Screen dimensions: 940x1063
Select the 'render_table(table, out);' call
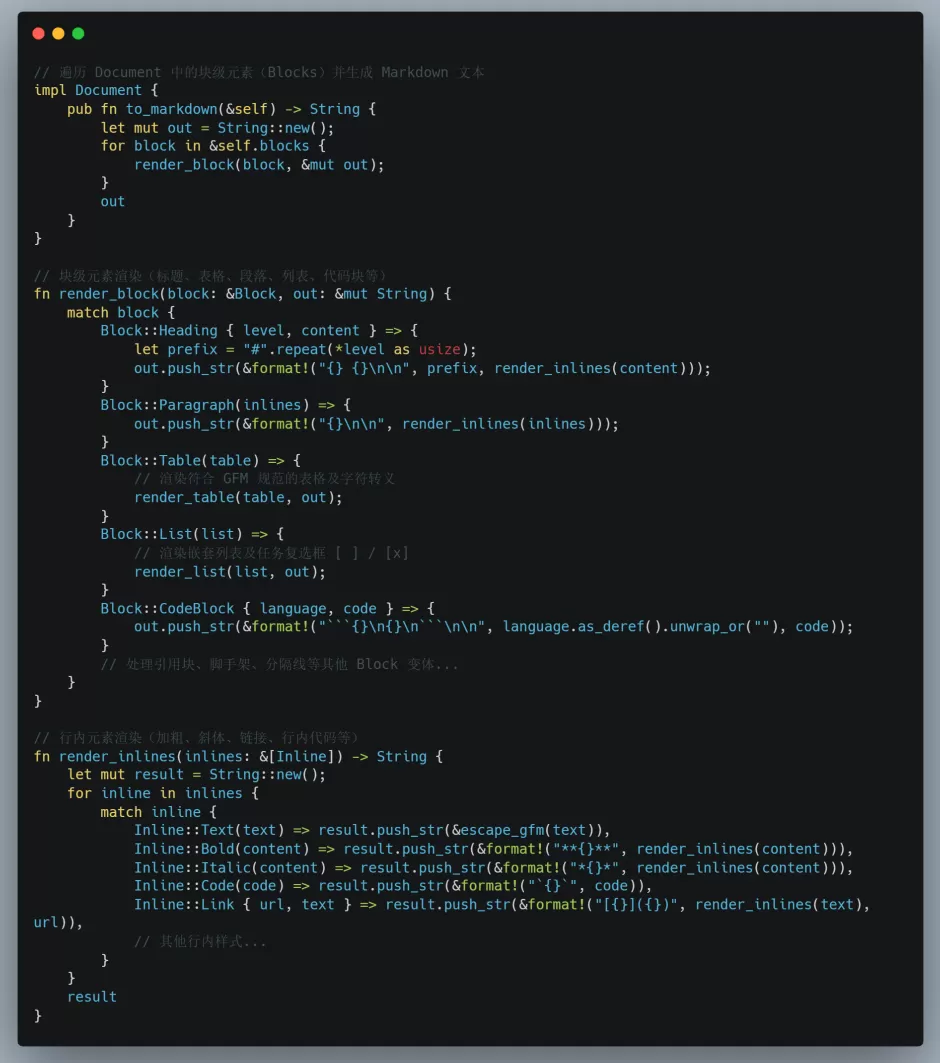[238, 498]
